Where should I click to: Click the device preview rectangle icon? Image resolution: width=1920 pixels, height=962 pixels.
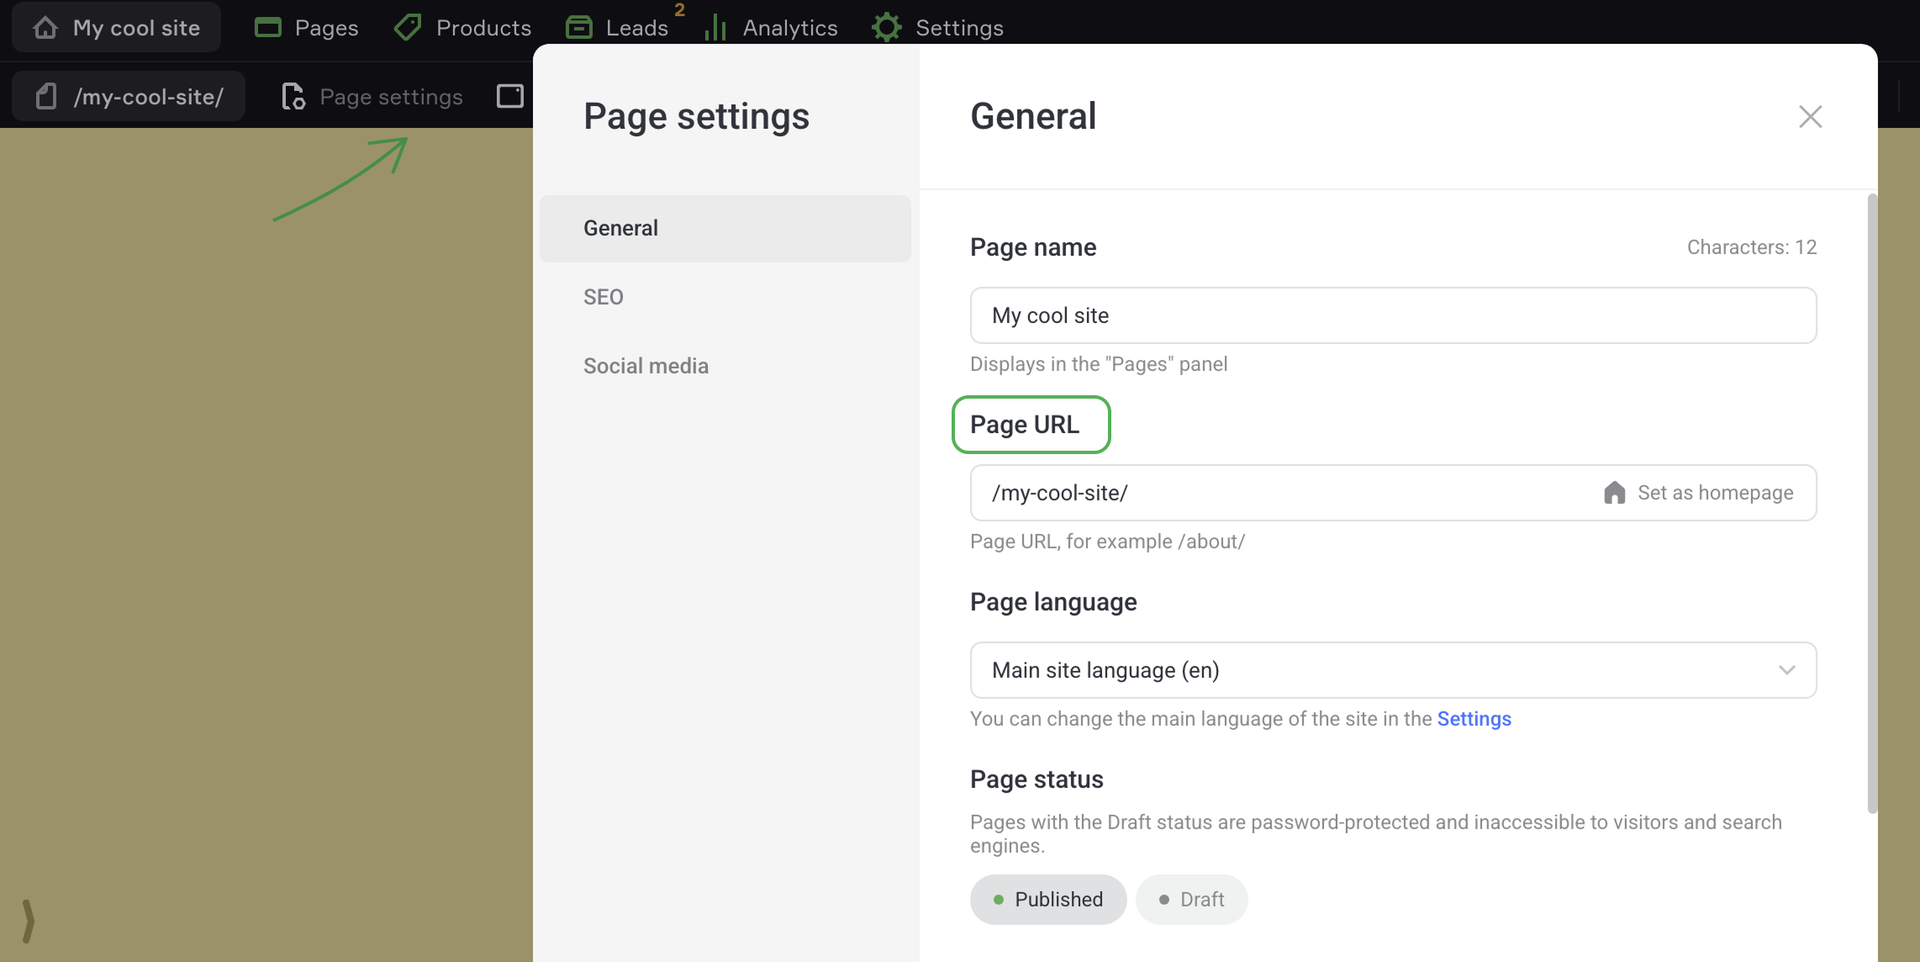pyautogui.click(x=510, y=96)
